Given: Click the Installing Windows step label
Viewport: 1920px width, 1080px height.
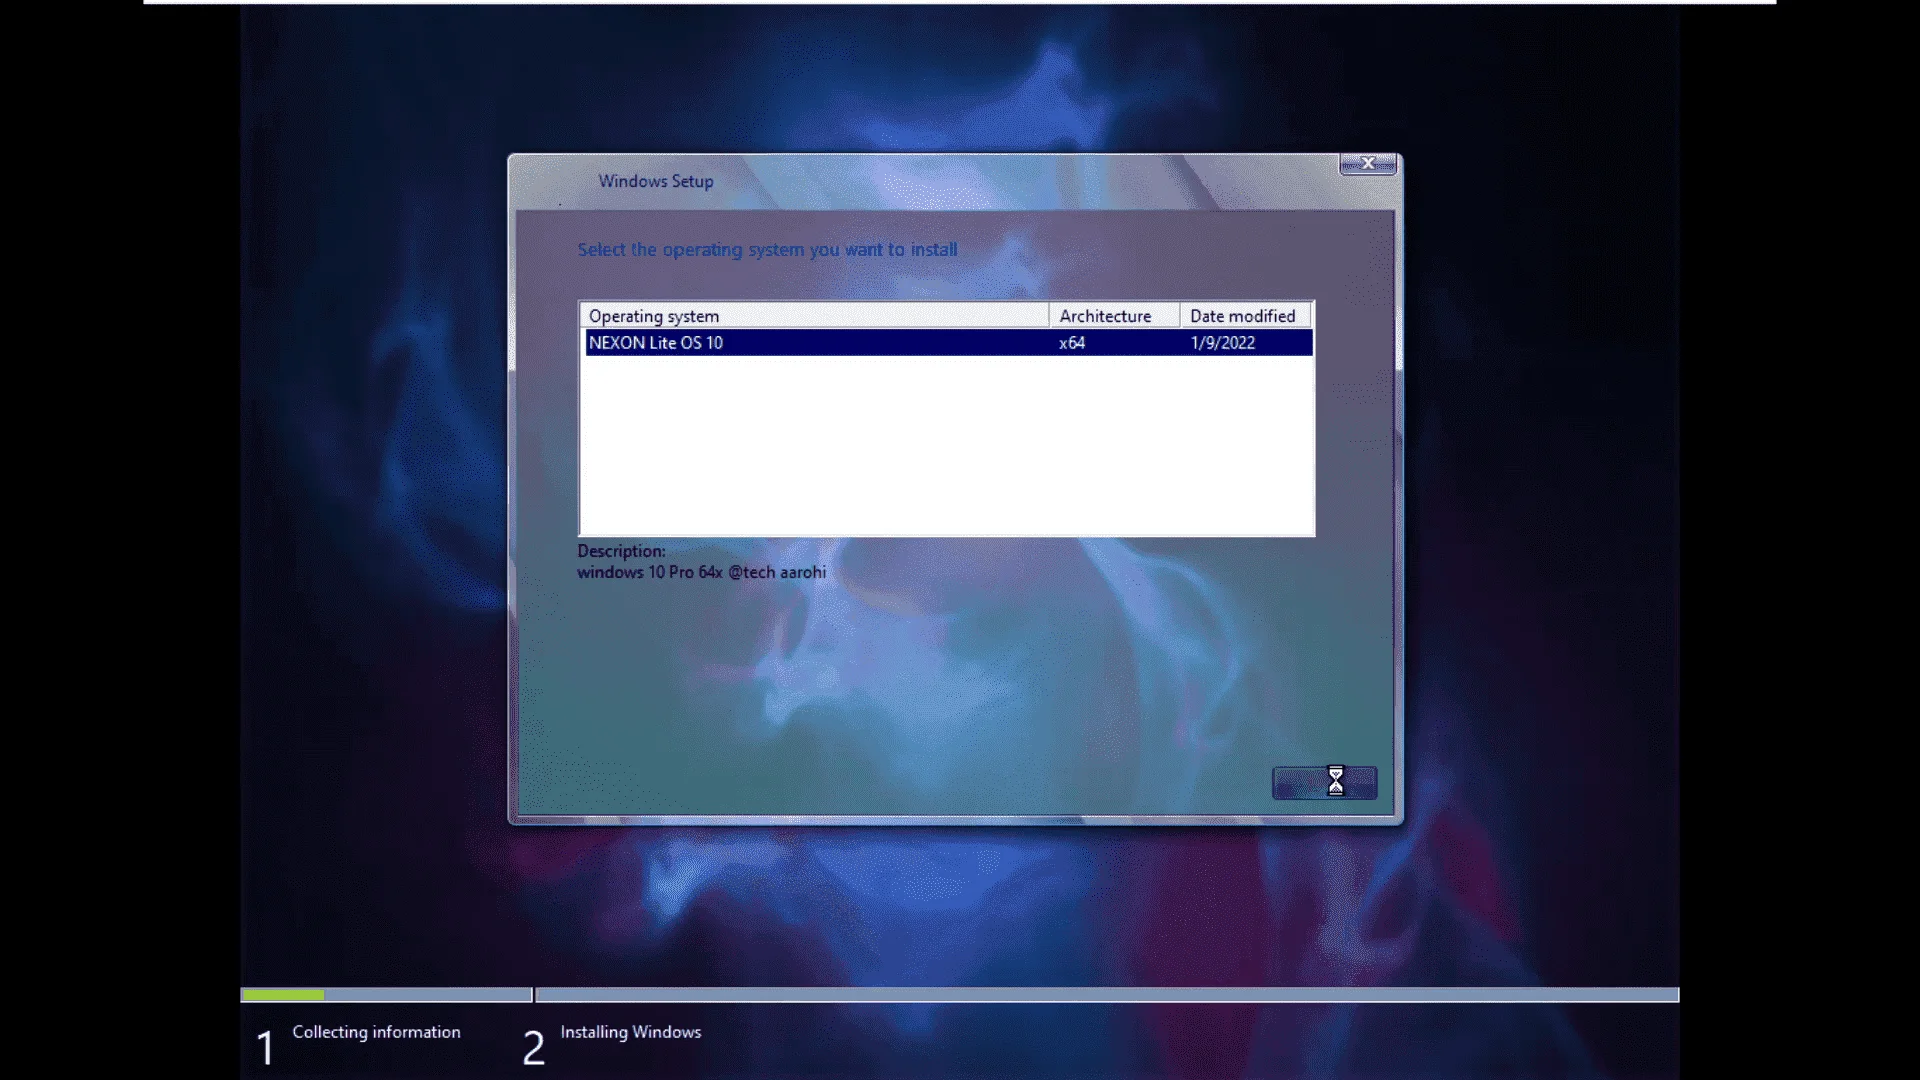Looking at the screenshot, I should [630, 1032].
